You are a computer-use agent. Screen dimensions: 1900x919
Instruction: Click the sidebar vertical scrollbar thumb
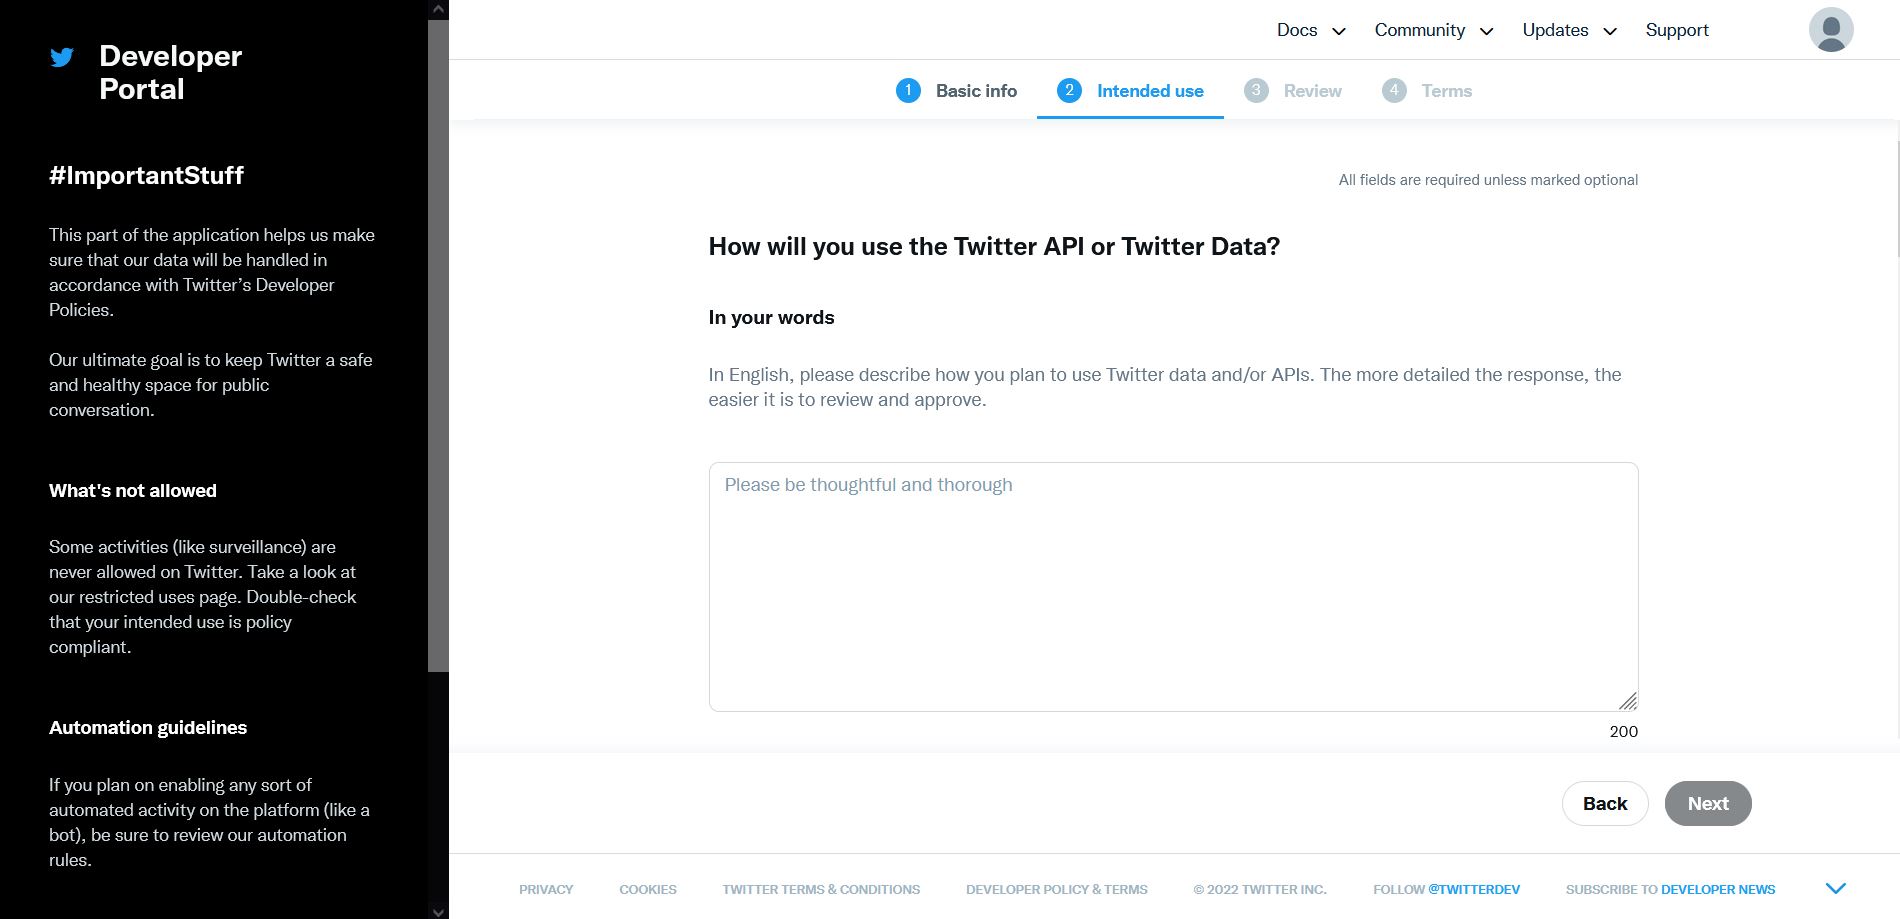[x=438, y=345]
